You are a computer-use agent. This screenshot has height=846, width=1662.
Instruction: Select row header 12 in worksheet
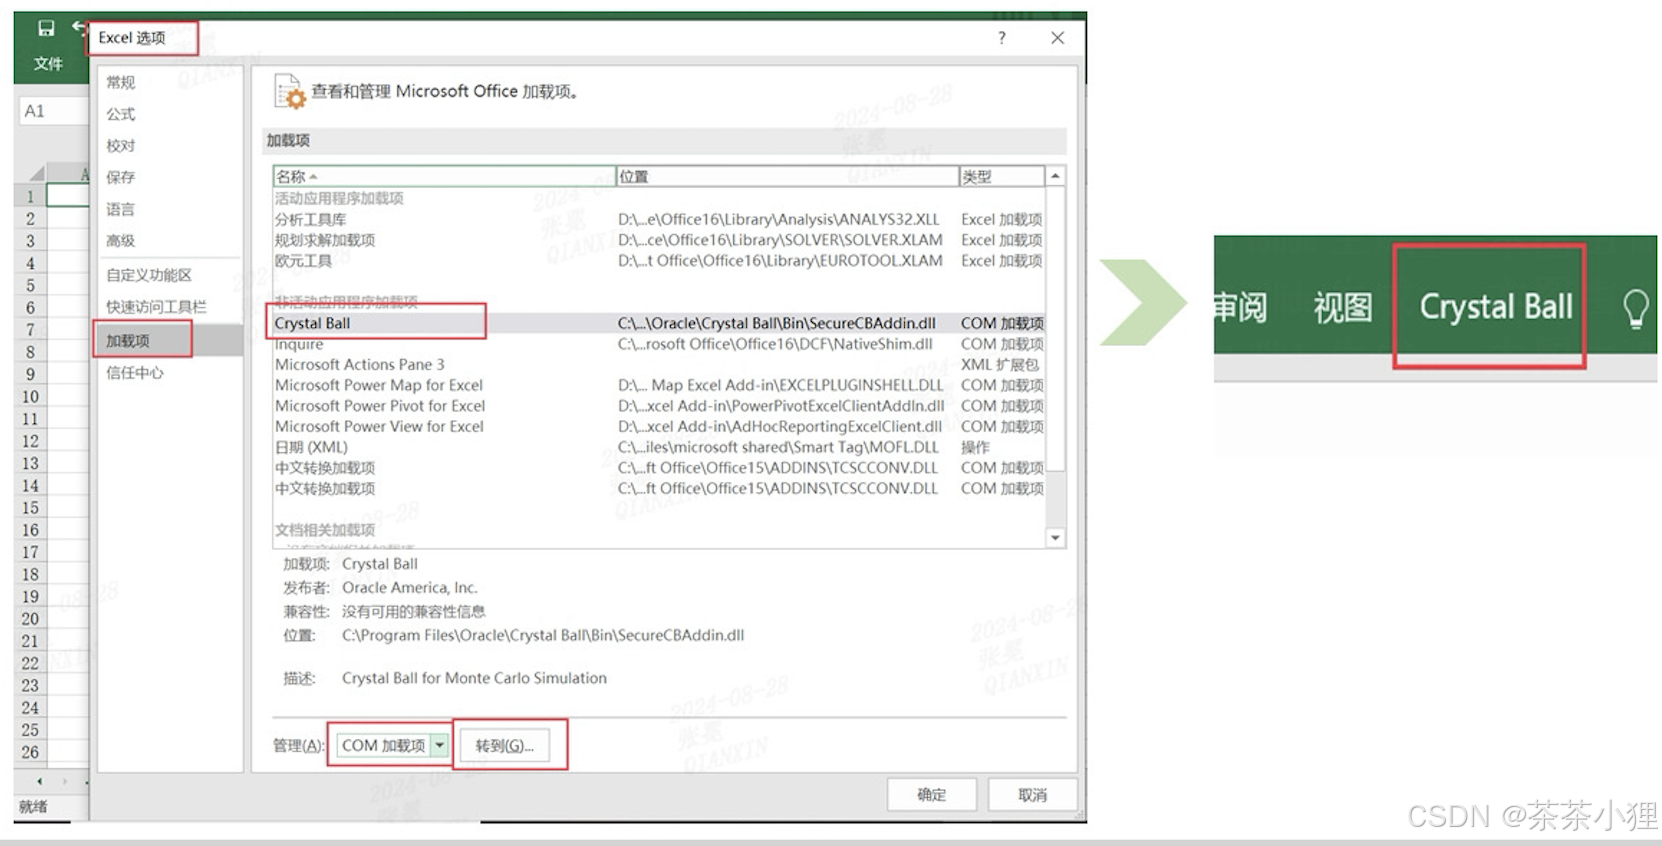click(30, 442)
